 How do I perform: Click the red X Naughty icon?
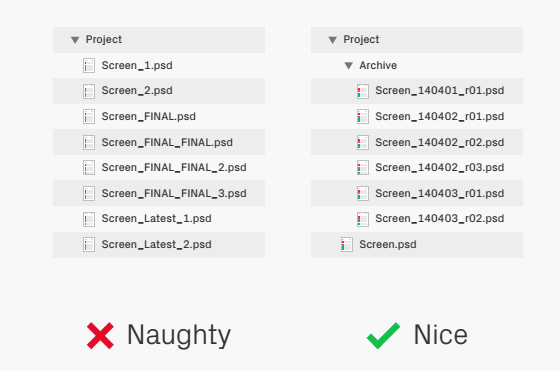[100, 336]
